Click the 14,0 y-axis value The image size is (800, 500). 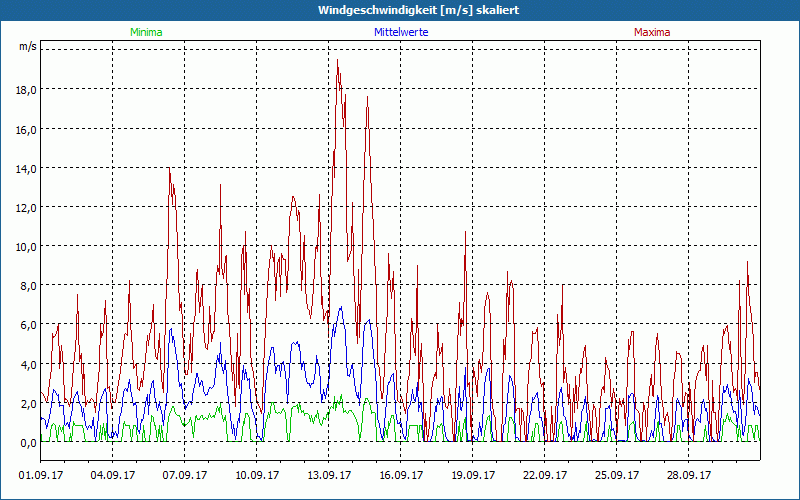click(x=26, y=169)
